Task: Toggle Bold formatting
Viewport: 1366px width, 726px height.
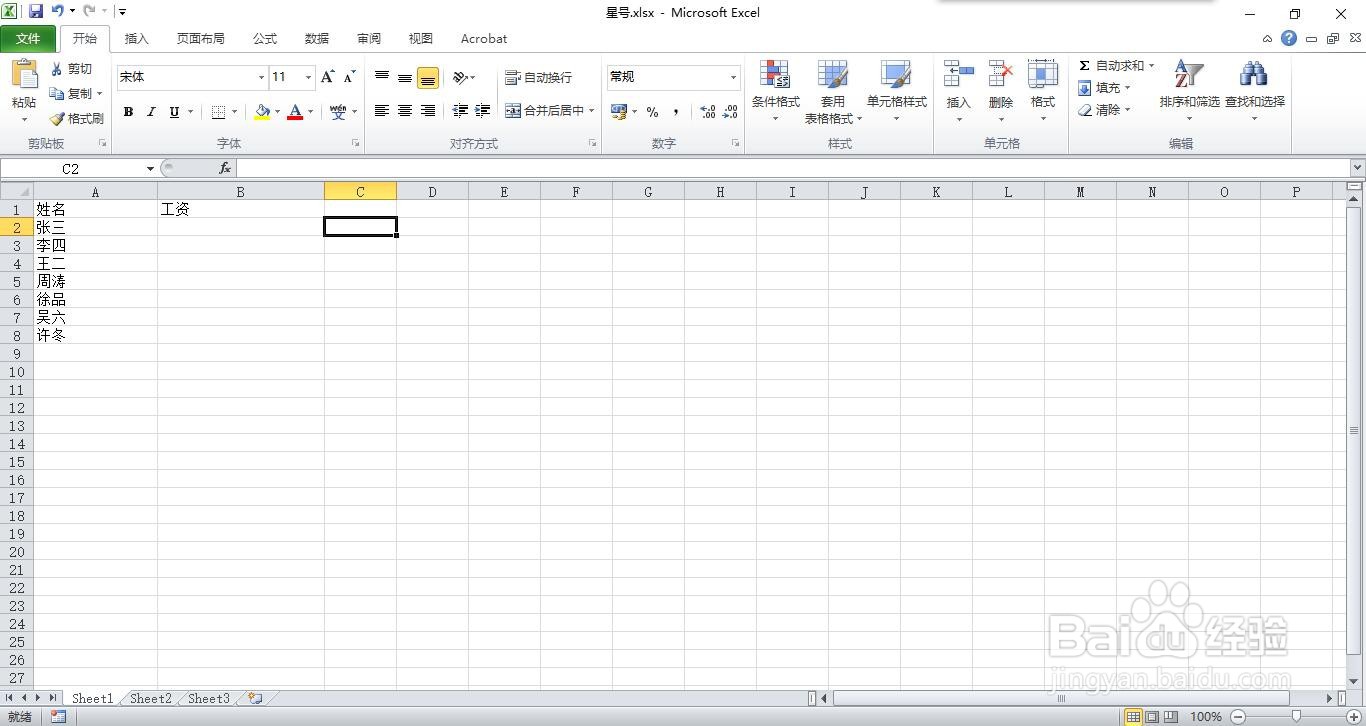Action: 128,112
